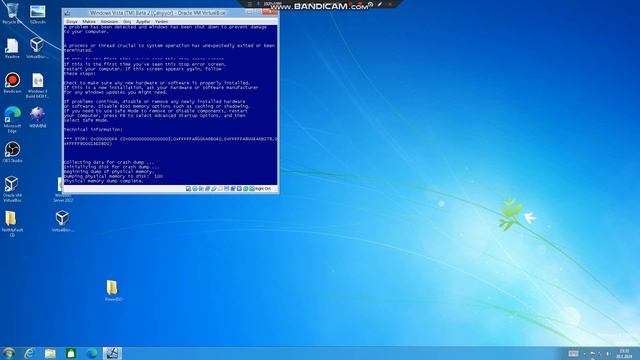Open the Aygıtlar menu in VirtualBox
Viewport: 640px width, 360px height.
pos(143,21)
